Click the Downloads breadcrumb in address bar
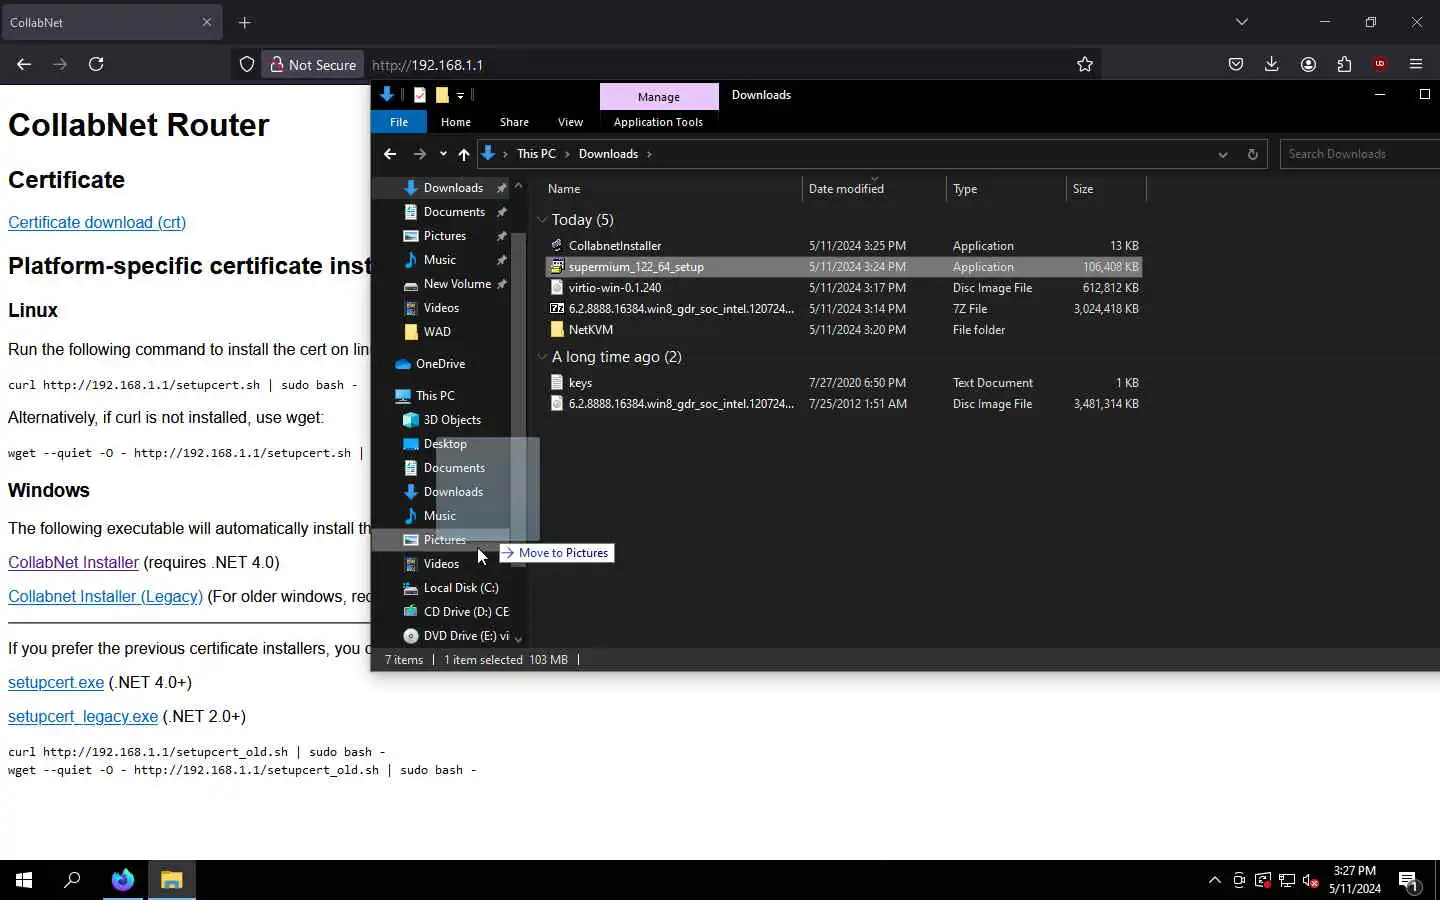Viewport: 1440px width, 900px height. point(608,154)
